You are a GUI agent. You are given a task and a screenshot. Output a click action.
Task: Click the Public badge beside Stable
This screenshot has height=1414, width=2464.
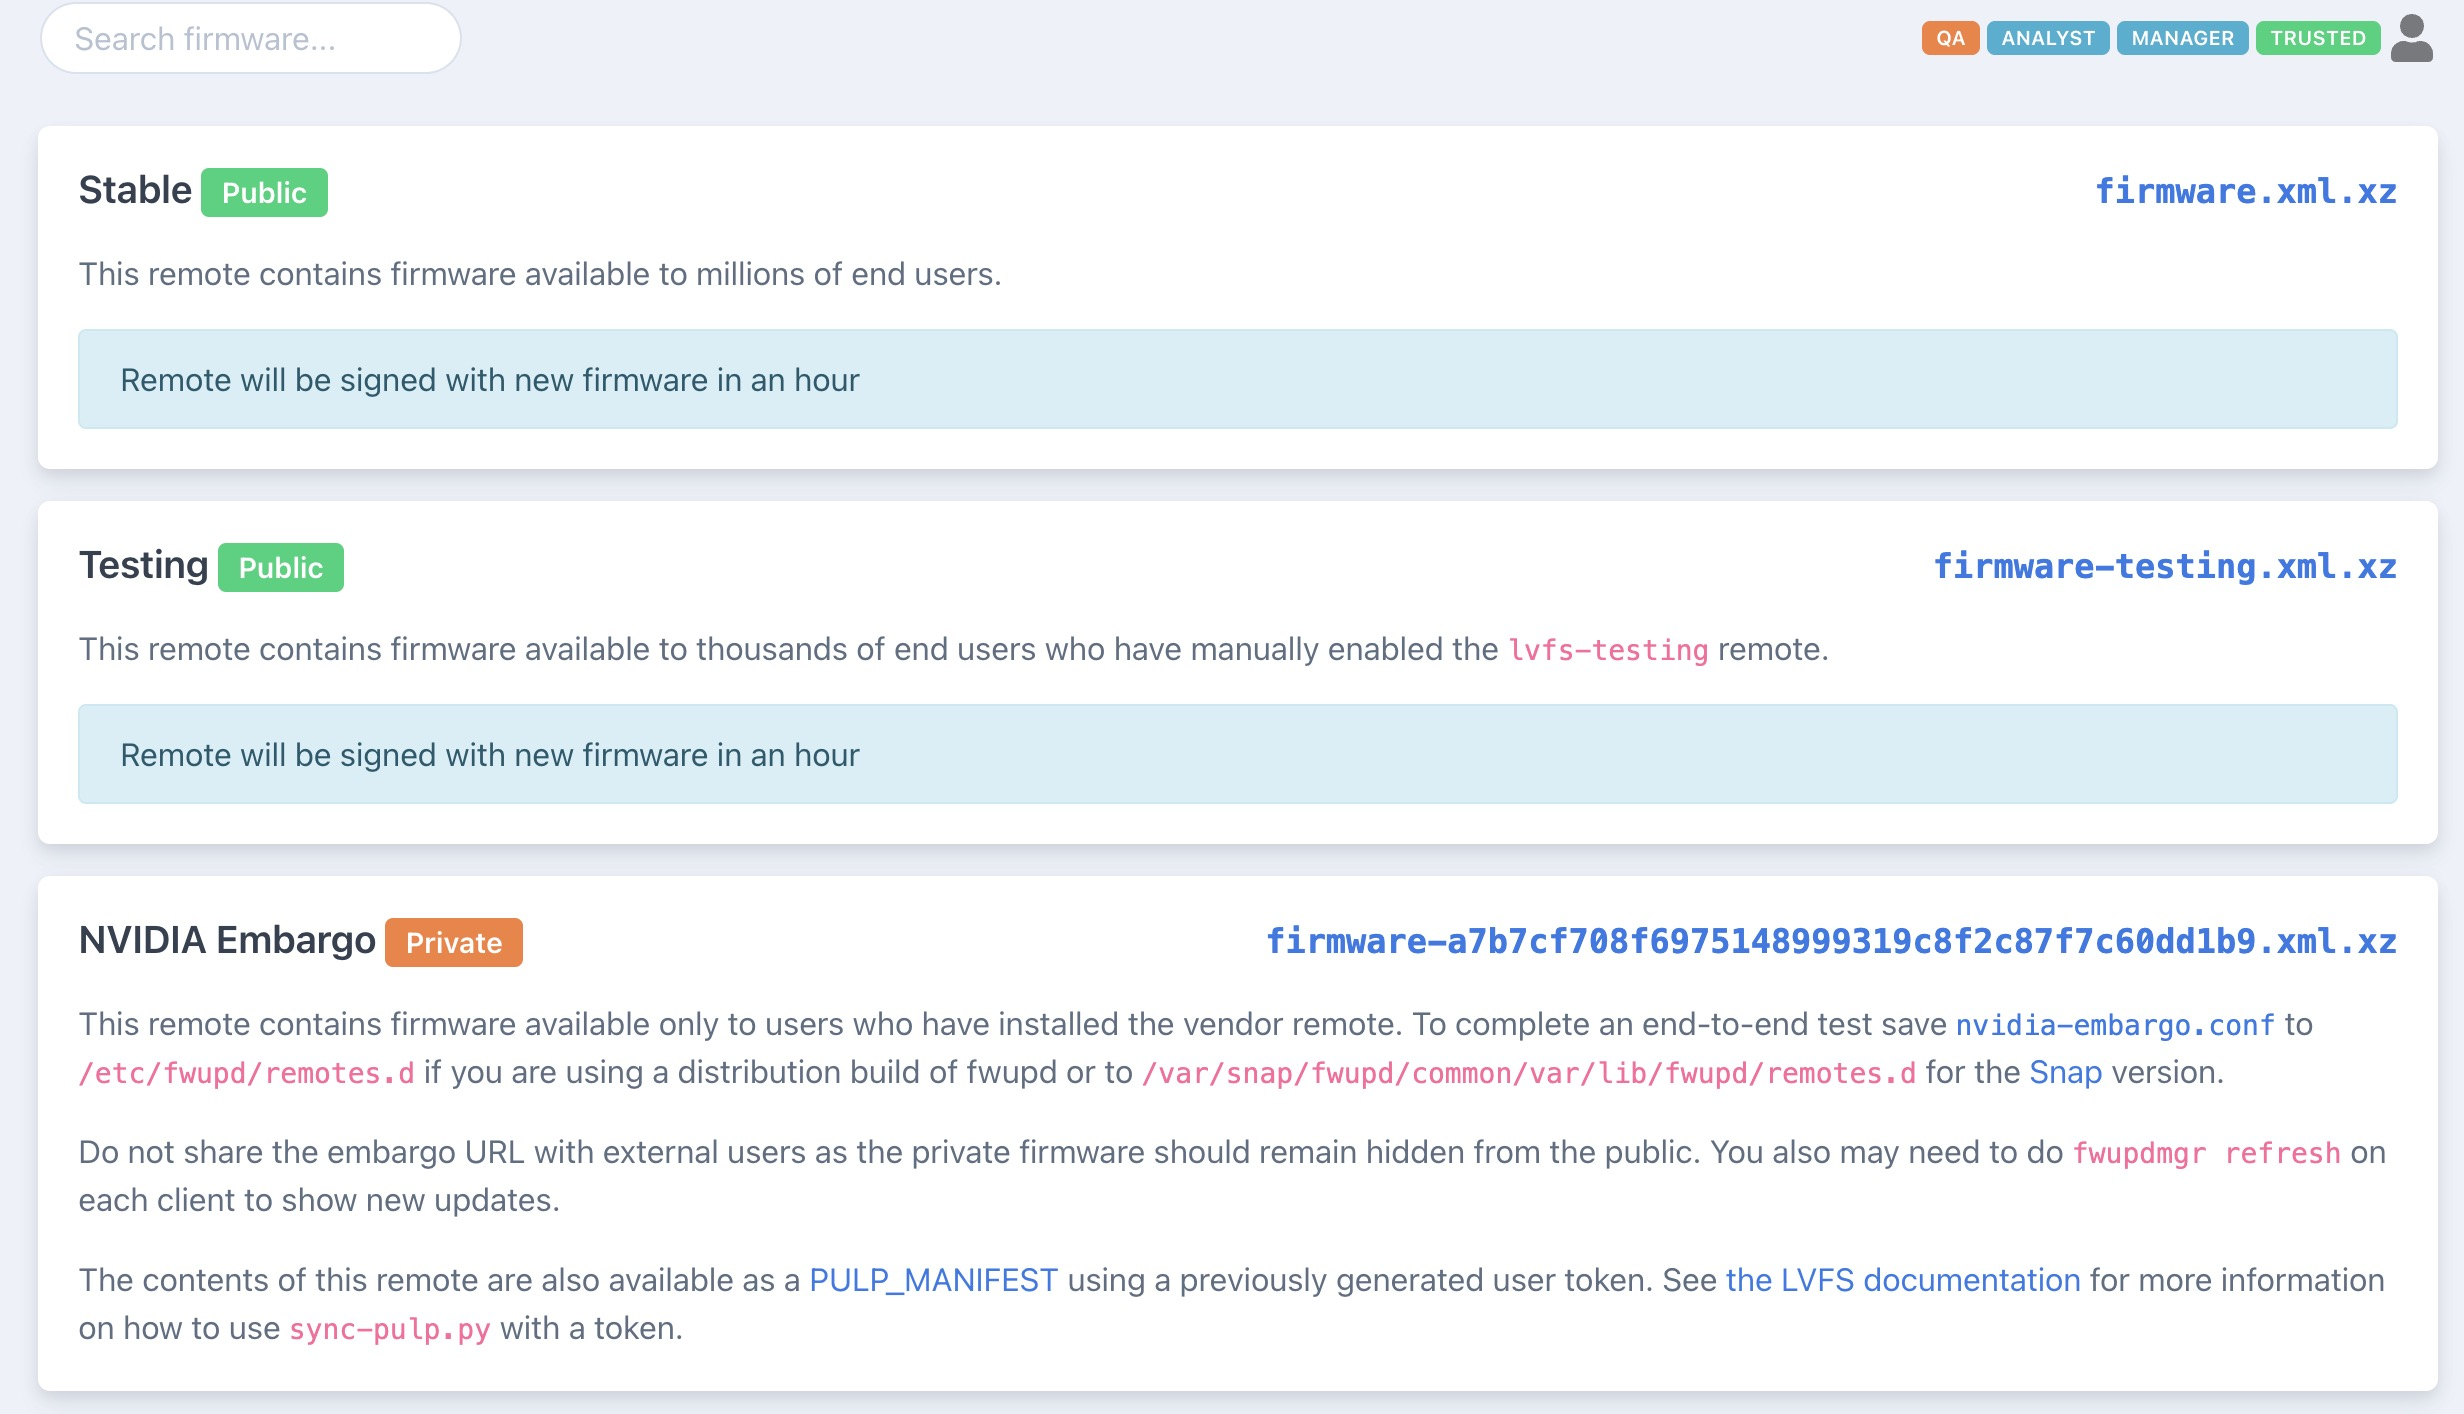point(263,192)
